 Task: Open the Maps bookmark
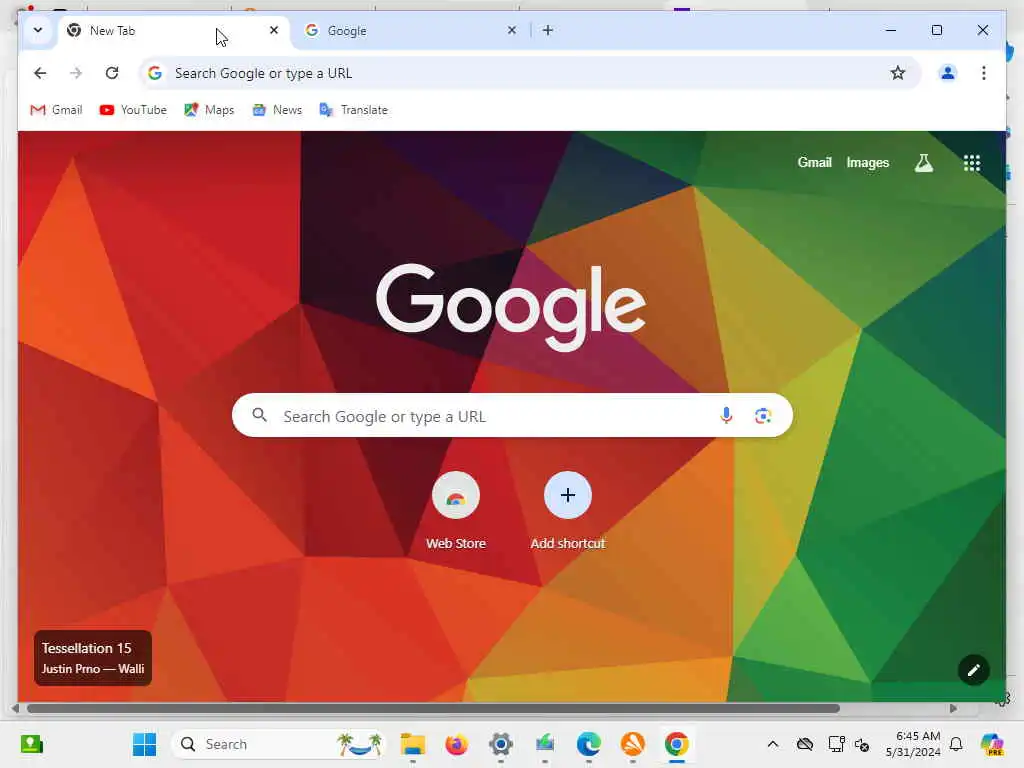pos(209,110)
